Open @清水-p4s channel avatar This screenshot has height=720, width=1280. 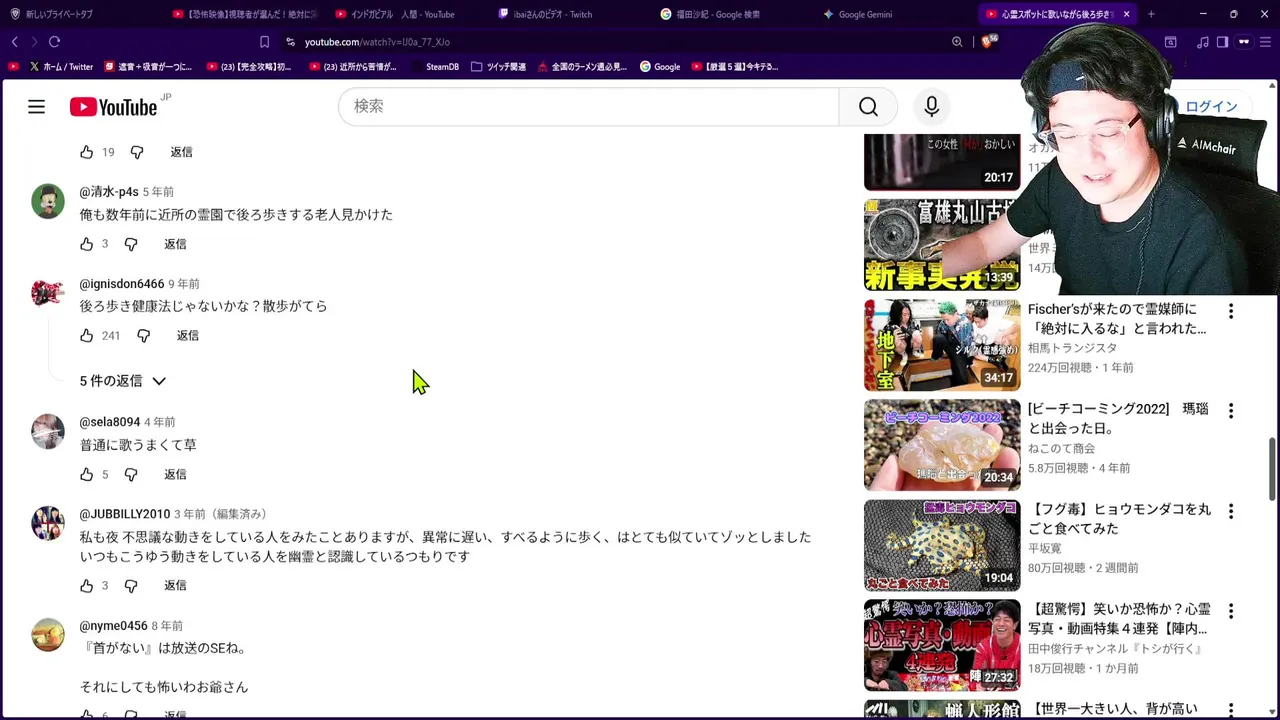click(x=47, y=202)
